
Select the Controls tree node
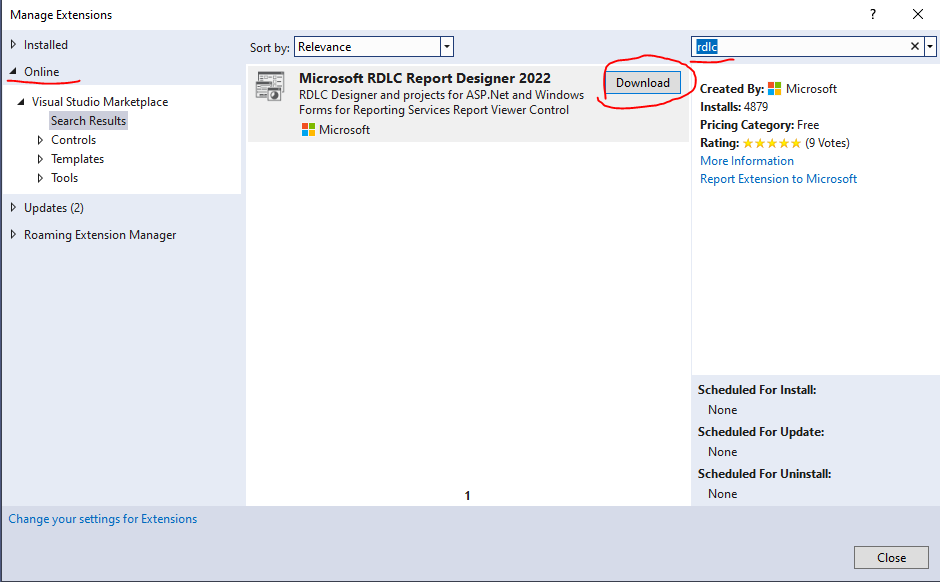(73, 140)
